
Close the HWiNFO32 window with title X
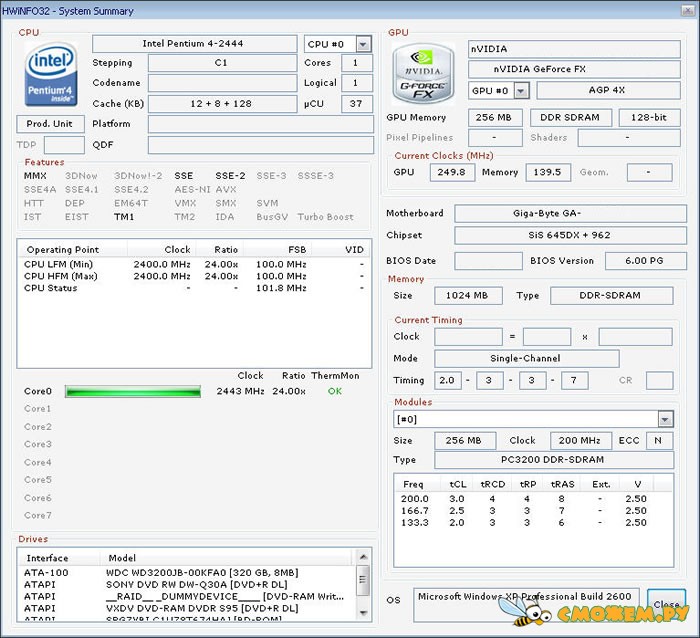coord(688,11)
